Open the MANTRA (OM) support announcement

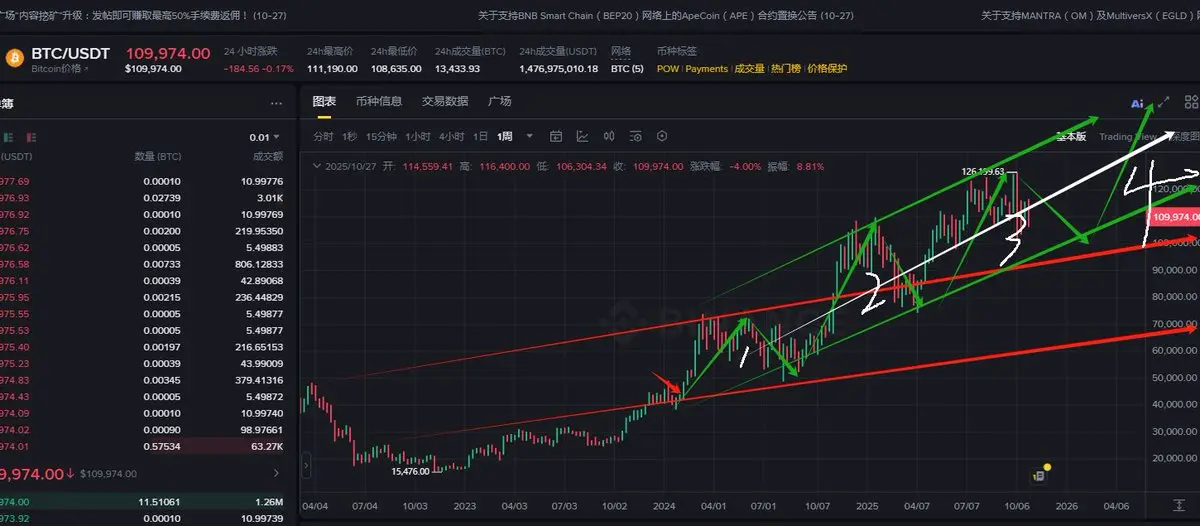click(1089, 15)
